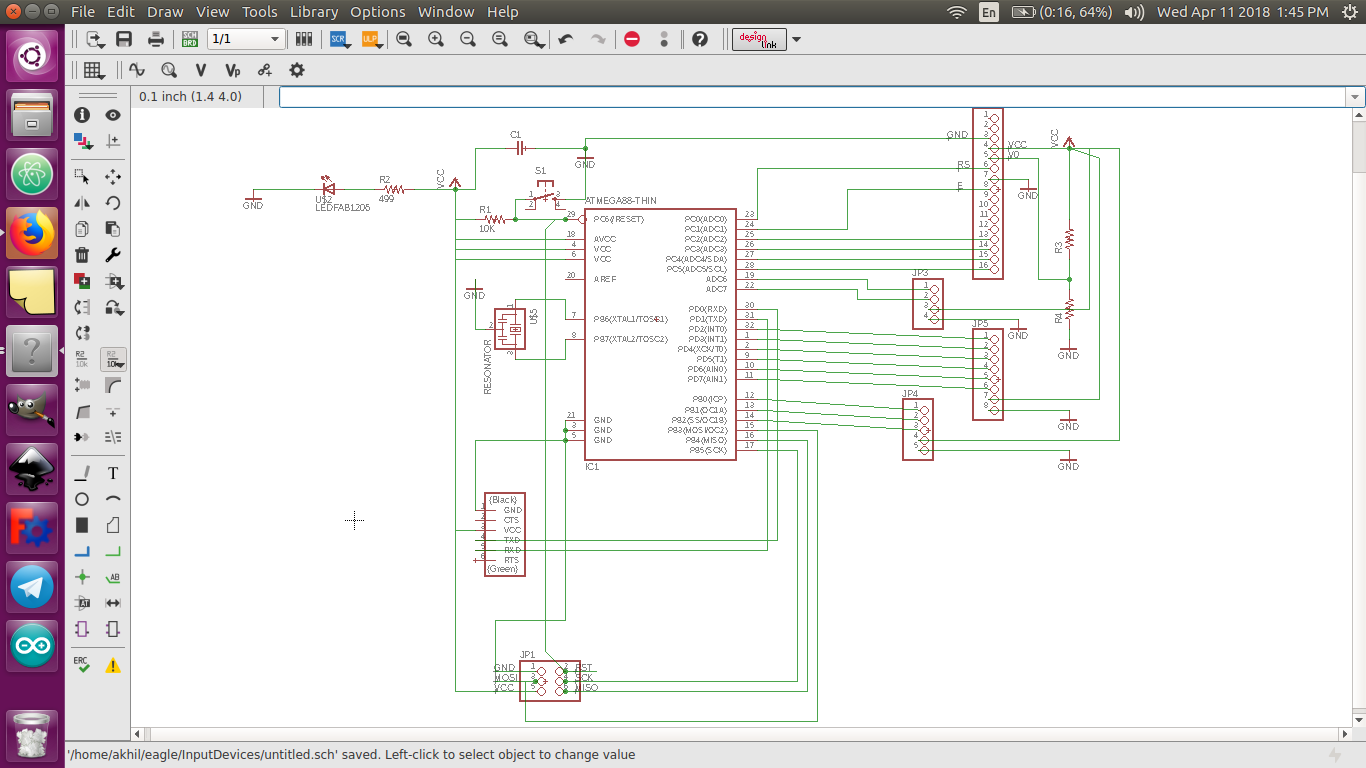
Task: Click the Junction tool icon
Action: (x=83, y=577)
